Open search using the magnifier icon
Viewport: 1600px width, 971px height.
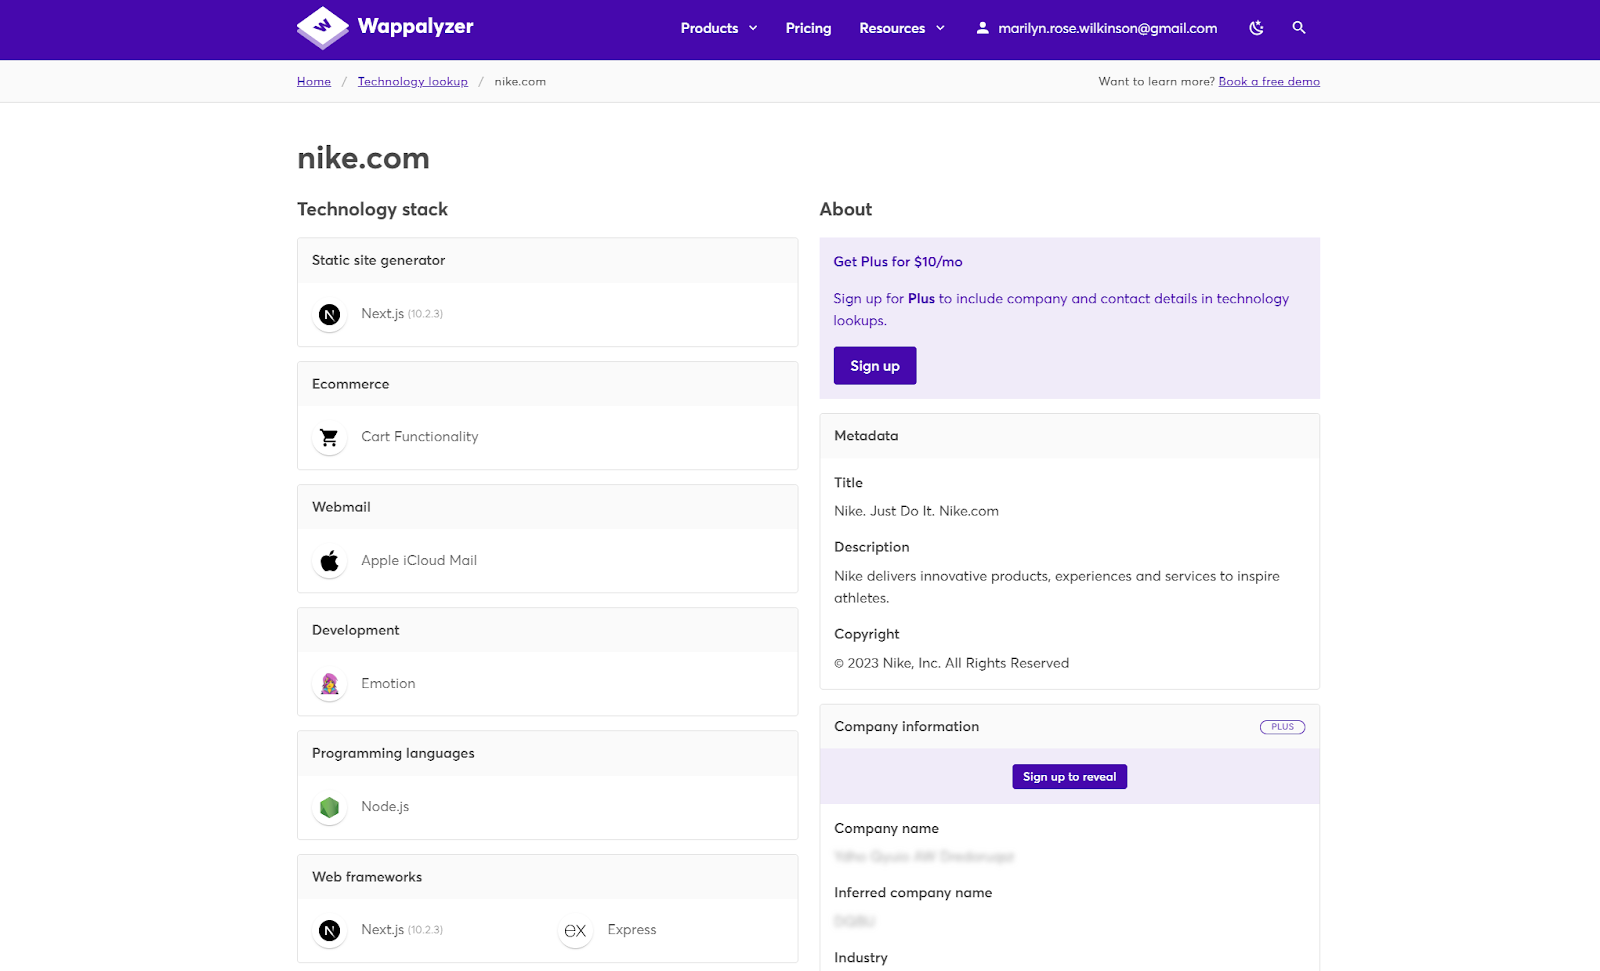(1298, 28)
